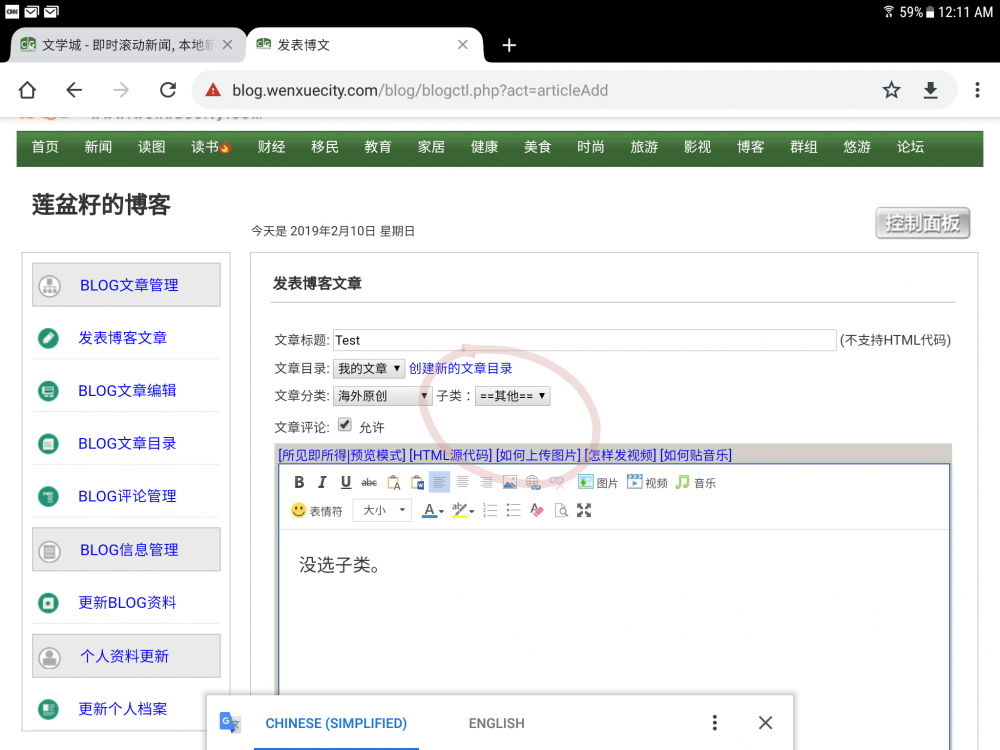Toggle bold formatting in the editor

(299, 482)
